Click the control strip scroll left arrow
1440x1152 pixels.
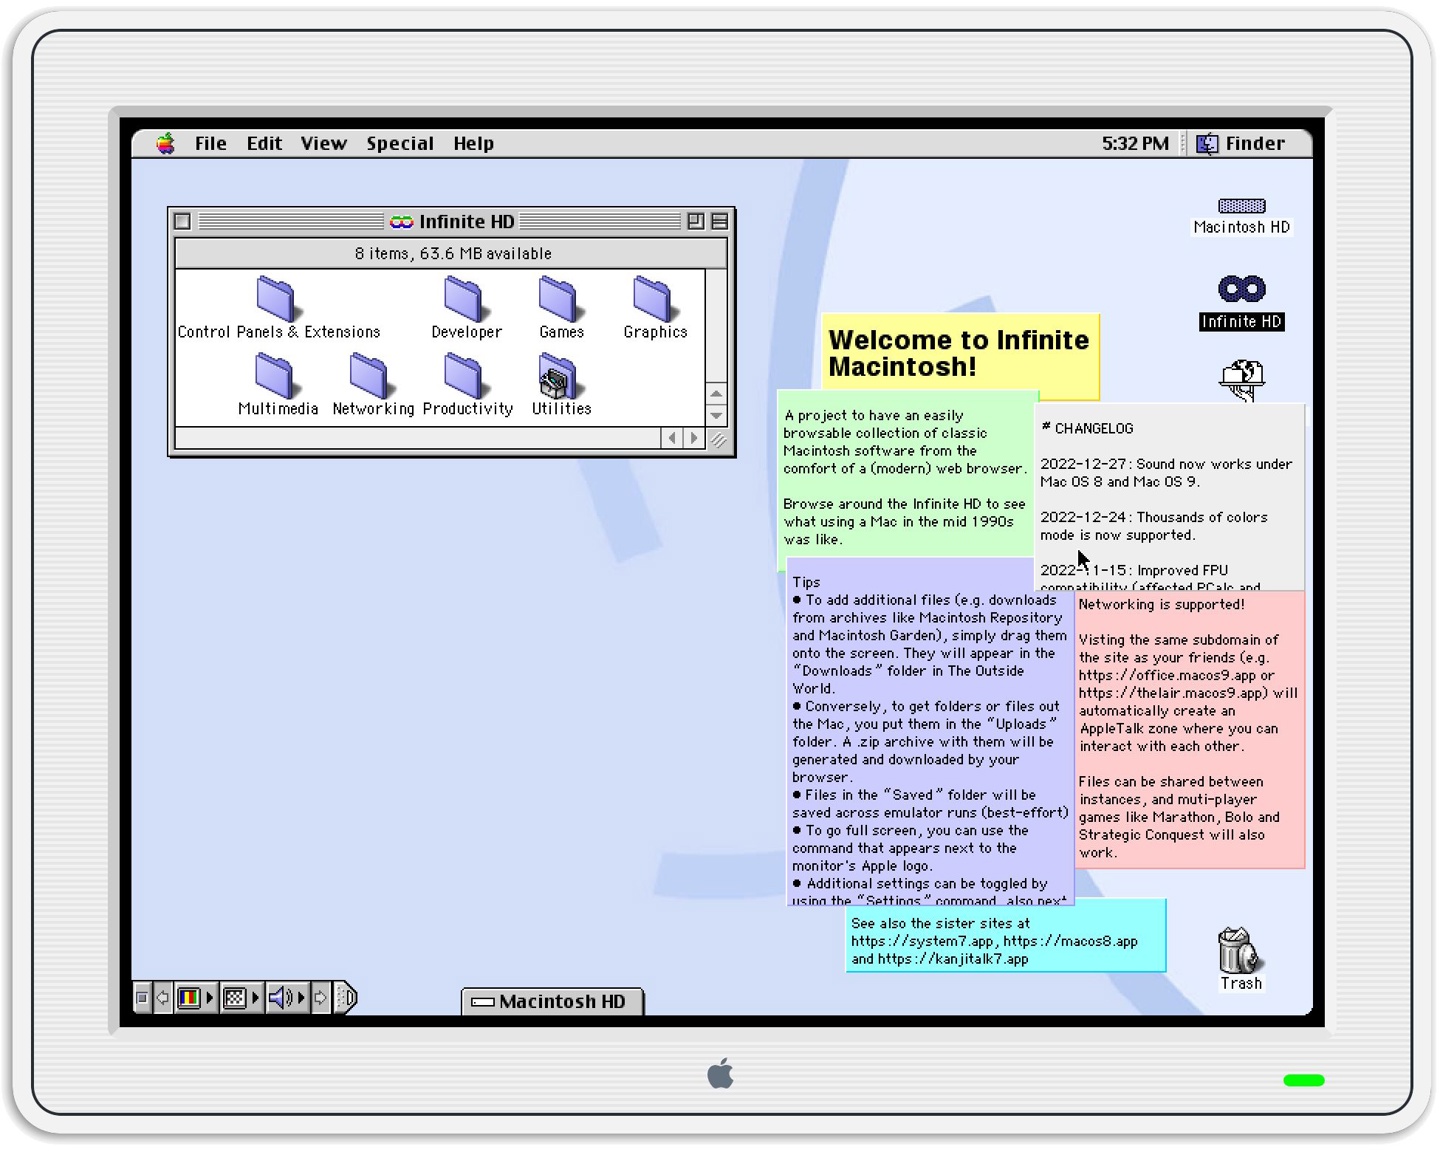point(162,997)
